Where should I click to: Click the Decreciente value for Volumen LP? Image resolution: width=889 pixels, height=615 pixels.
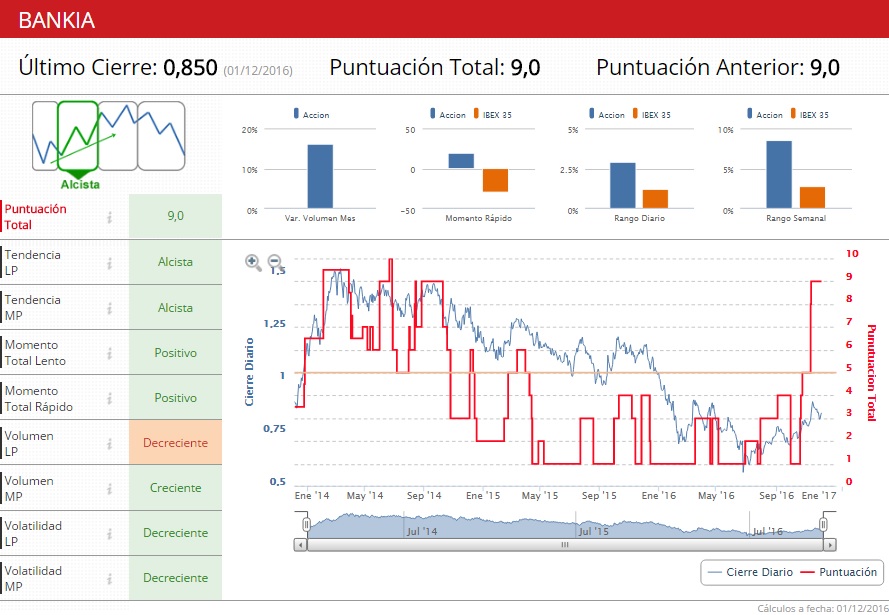pos(175,443)
